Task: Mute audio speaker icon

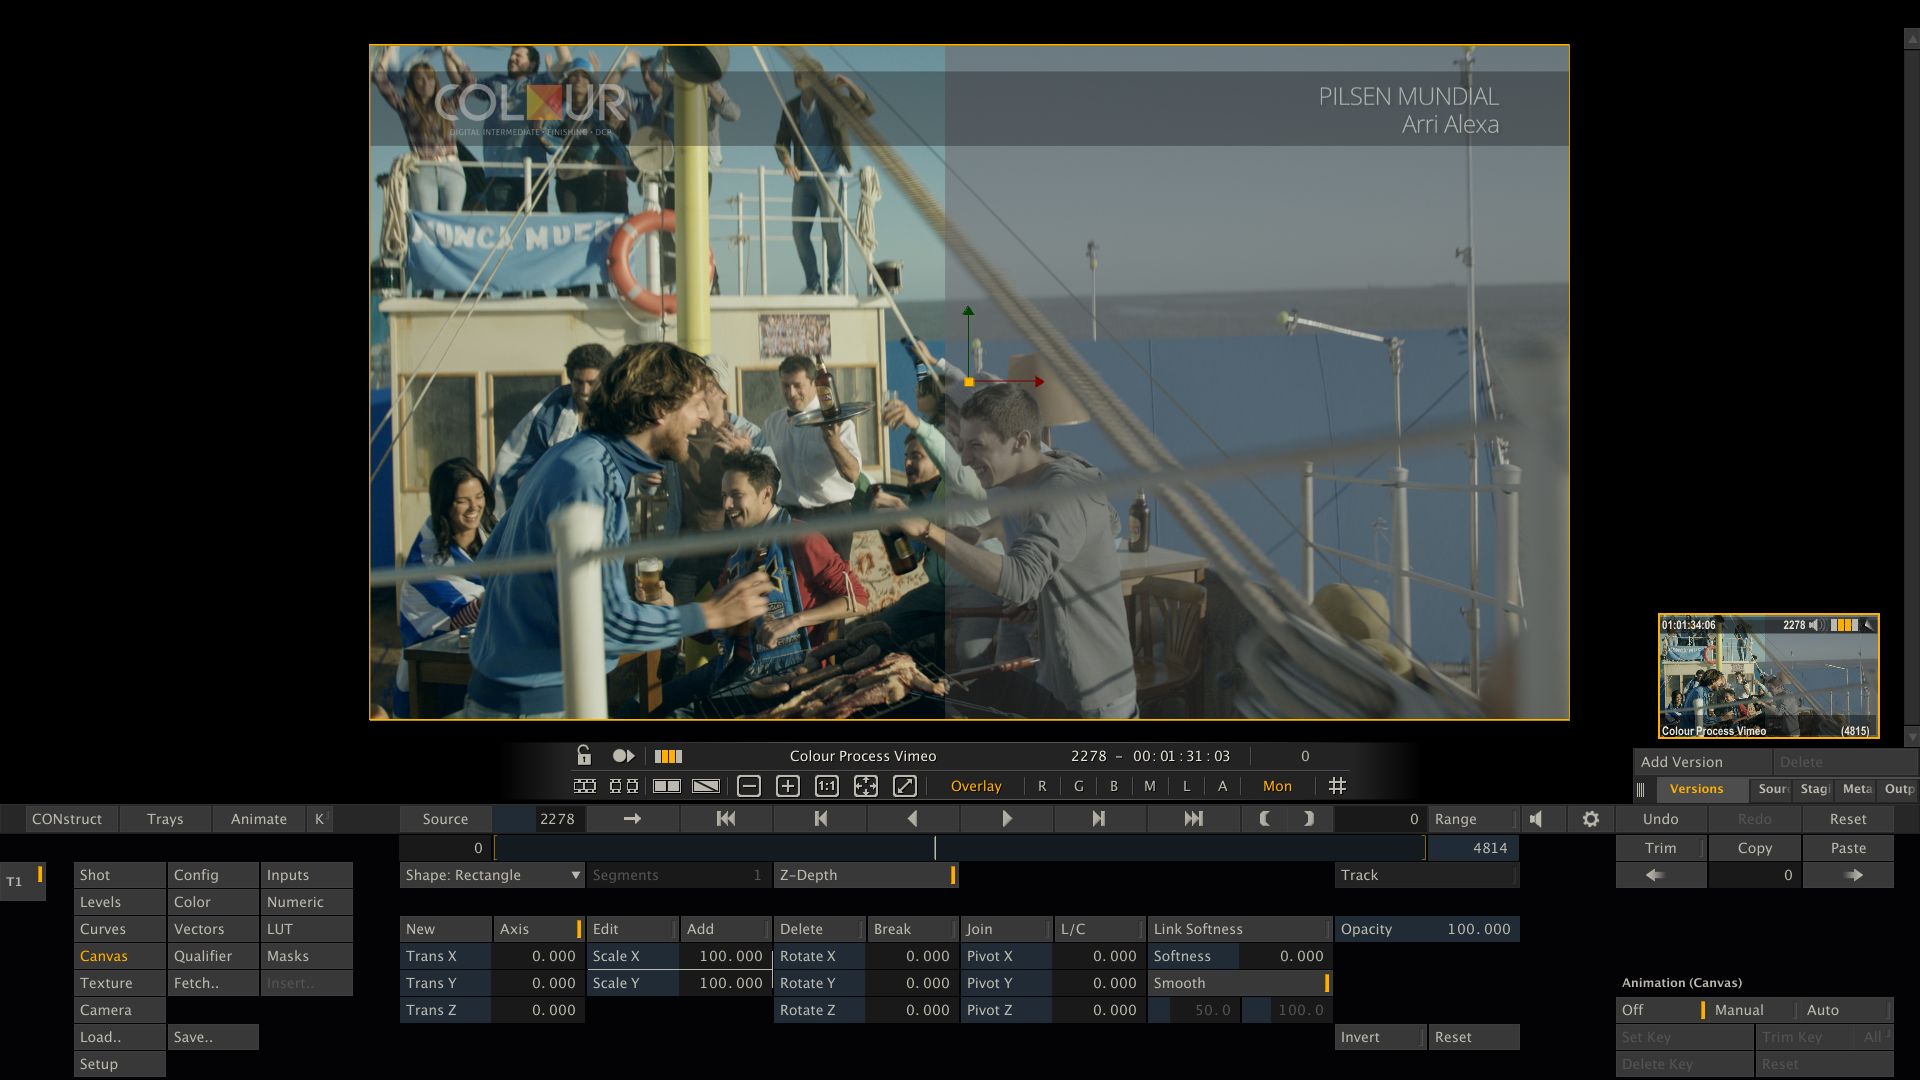Action: point(1537,819)
